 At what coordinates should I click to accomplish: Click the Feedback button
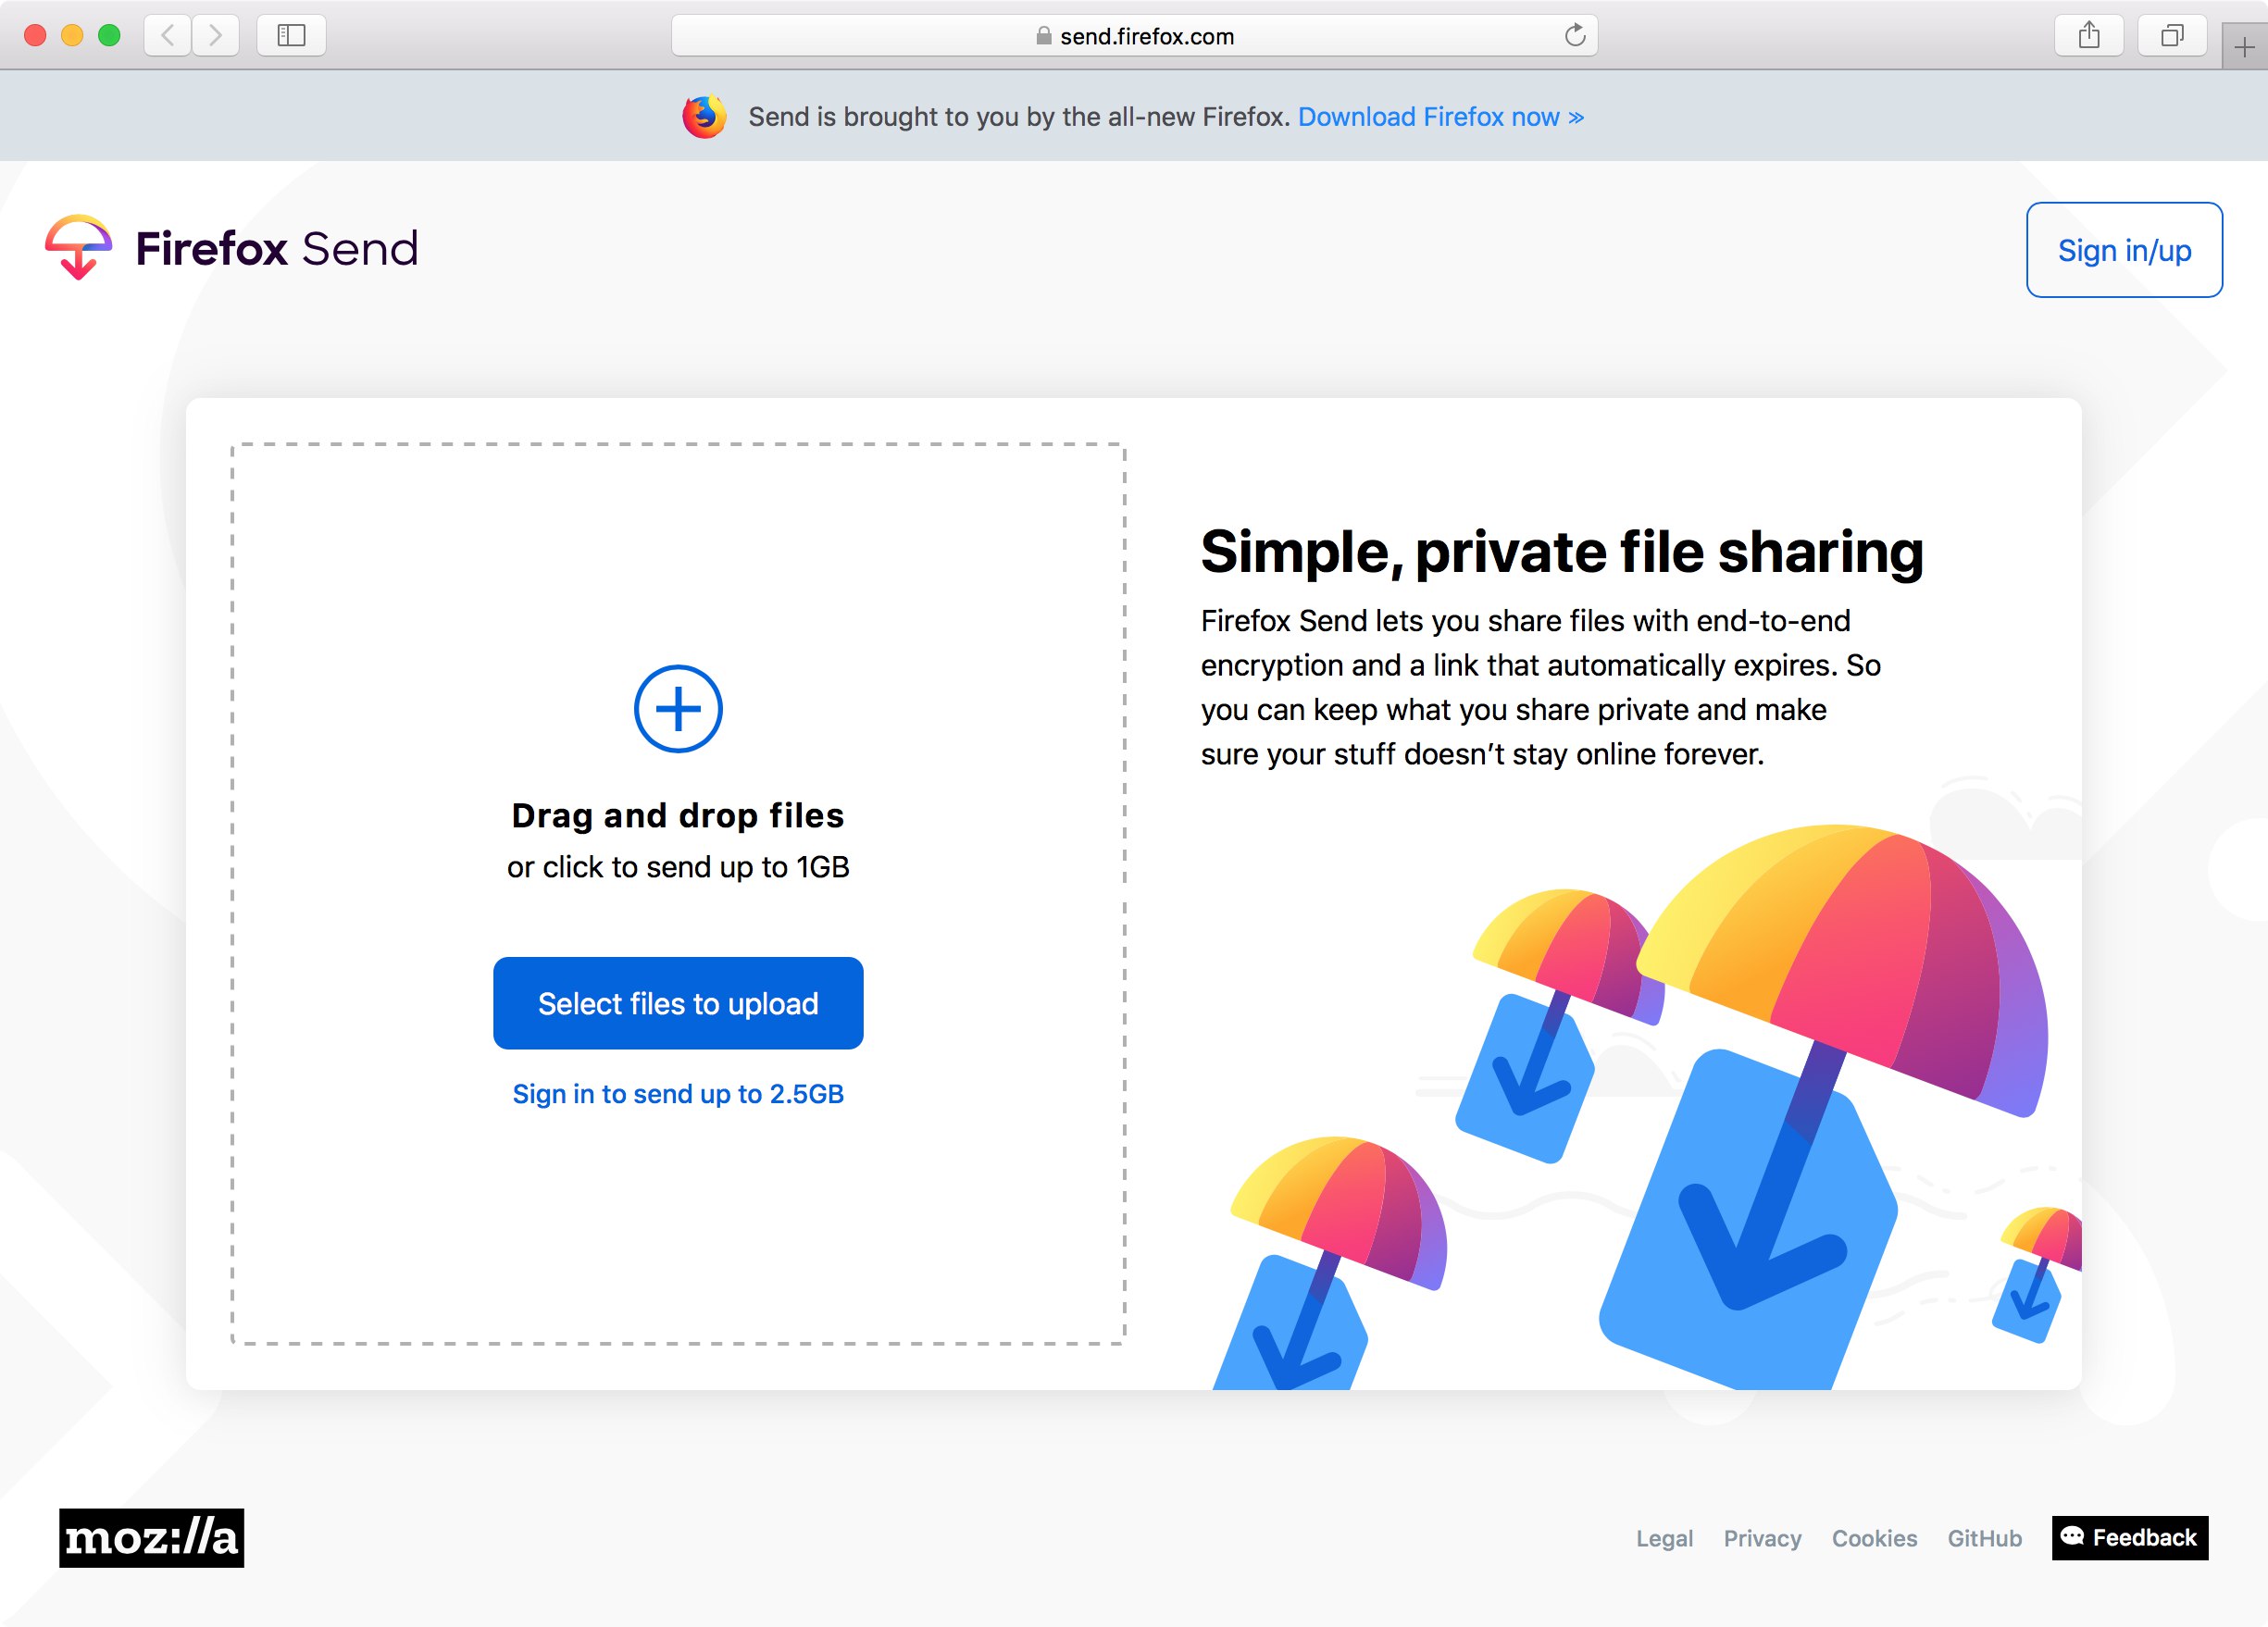2130,1538
